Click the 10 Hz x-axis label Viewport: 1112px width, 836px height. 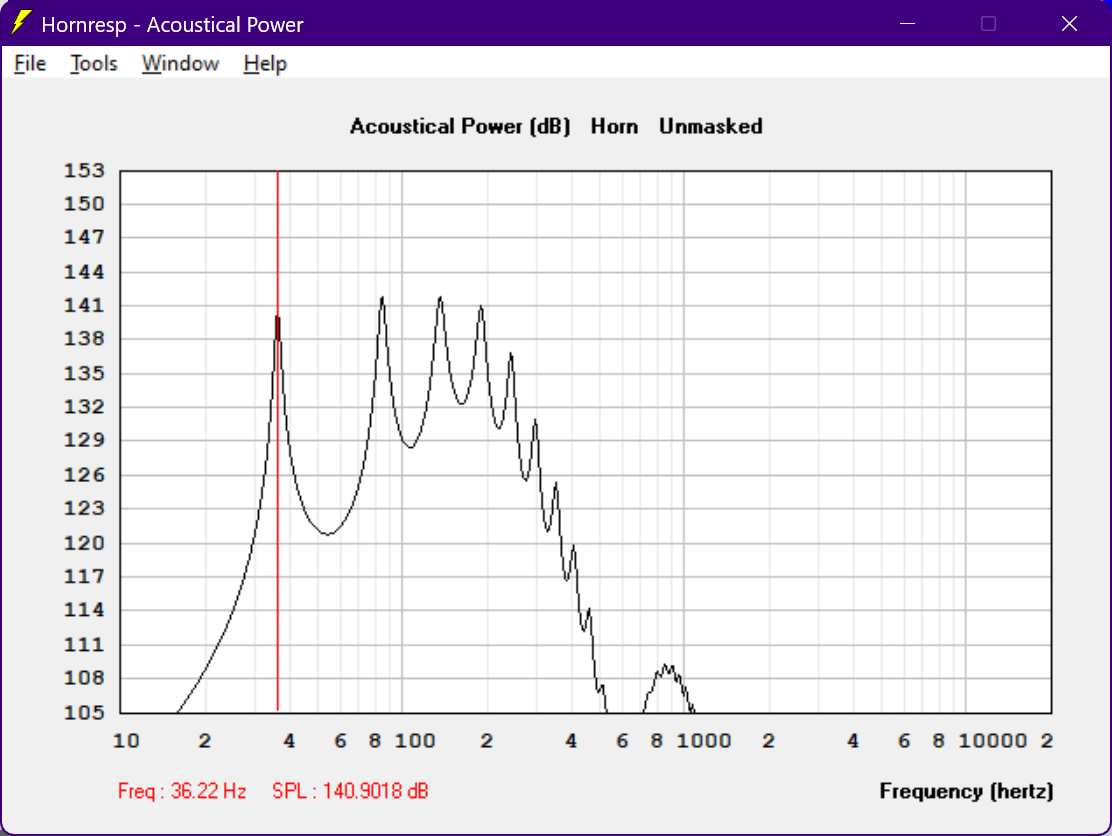[126, 741]
